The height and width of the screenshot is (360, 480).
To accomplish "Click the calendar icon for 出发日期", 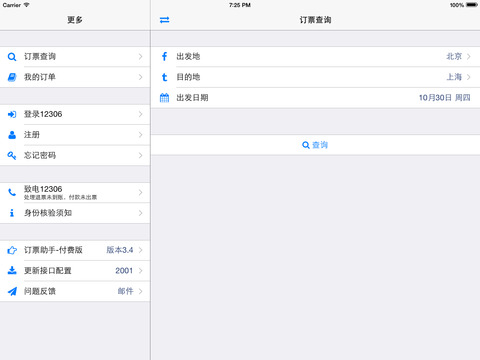I will (x=164, y=98).
